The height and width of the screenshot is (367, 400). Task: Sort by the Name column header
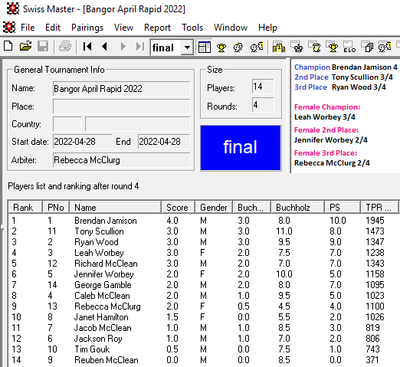click(x=115, y=207)
